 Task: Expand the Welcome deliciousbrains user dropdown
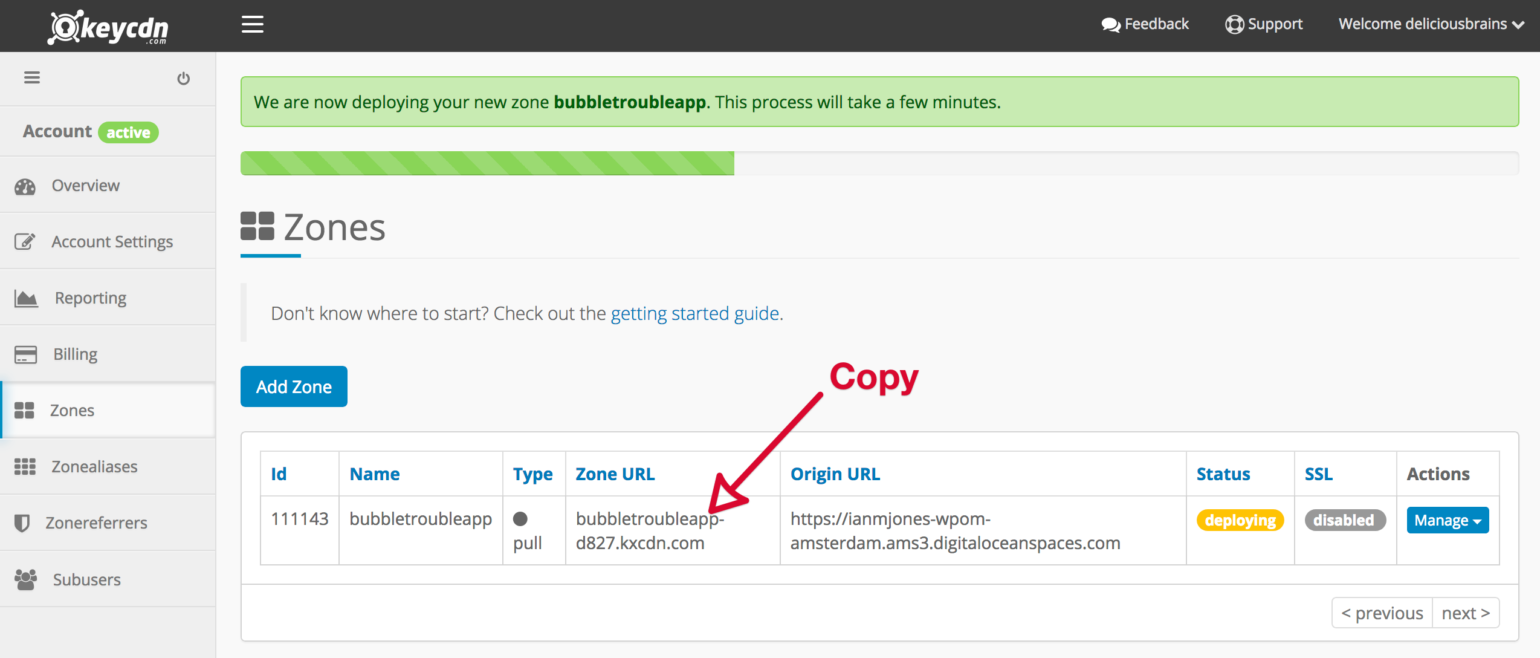(1431, 24)
